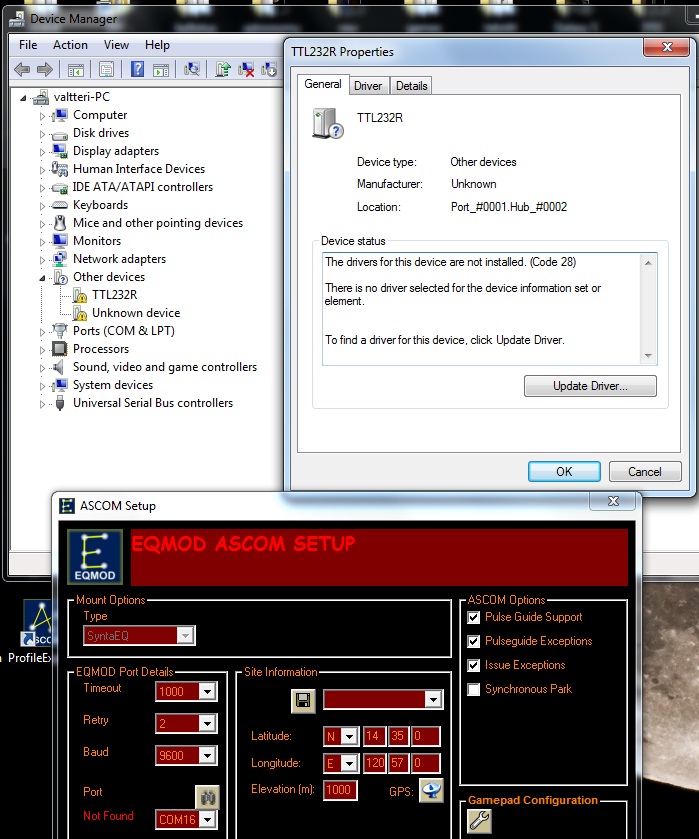Viewport: 699px width, 839px height.
Task: Click the Uninstall device toolbar icon
Action: point(246,69)
